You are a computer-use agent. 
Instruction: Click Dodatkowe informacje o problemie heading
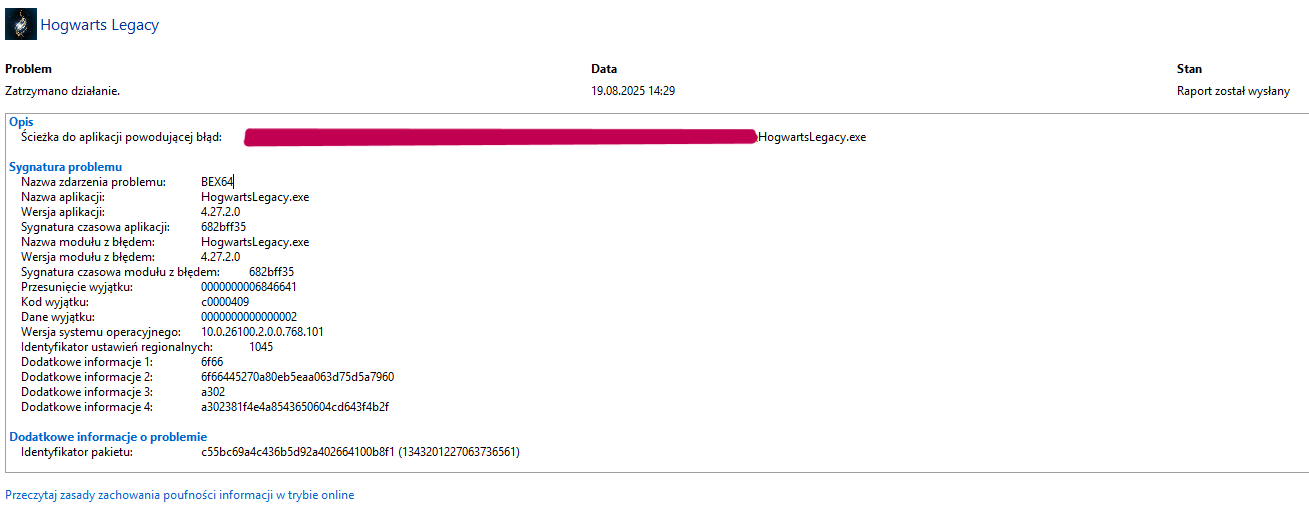(108, 437)
